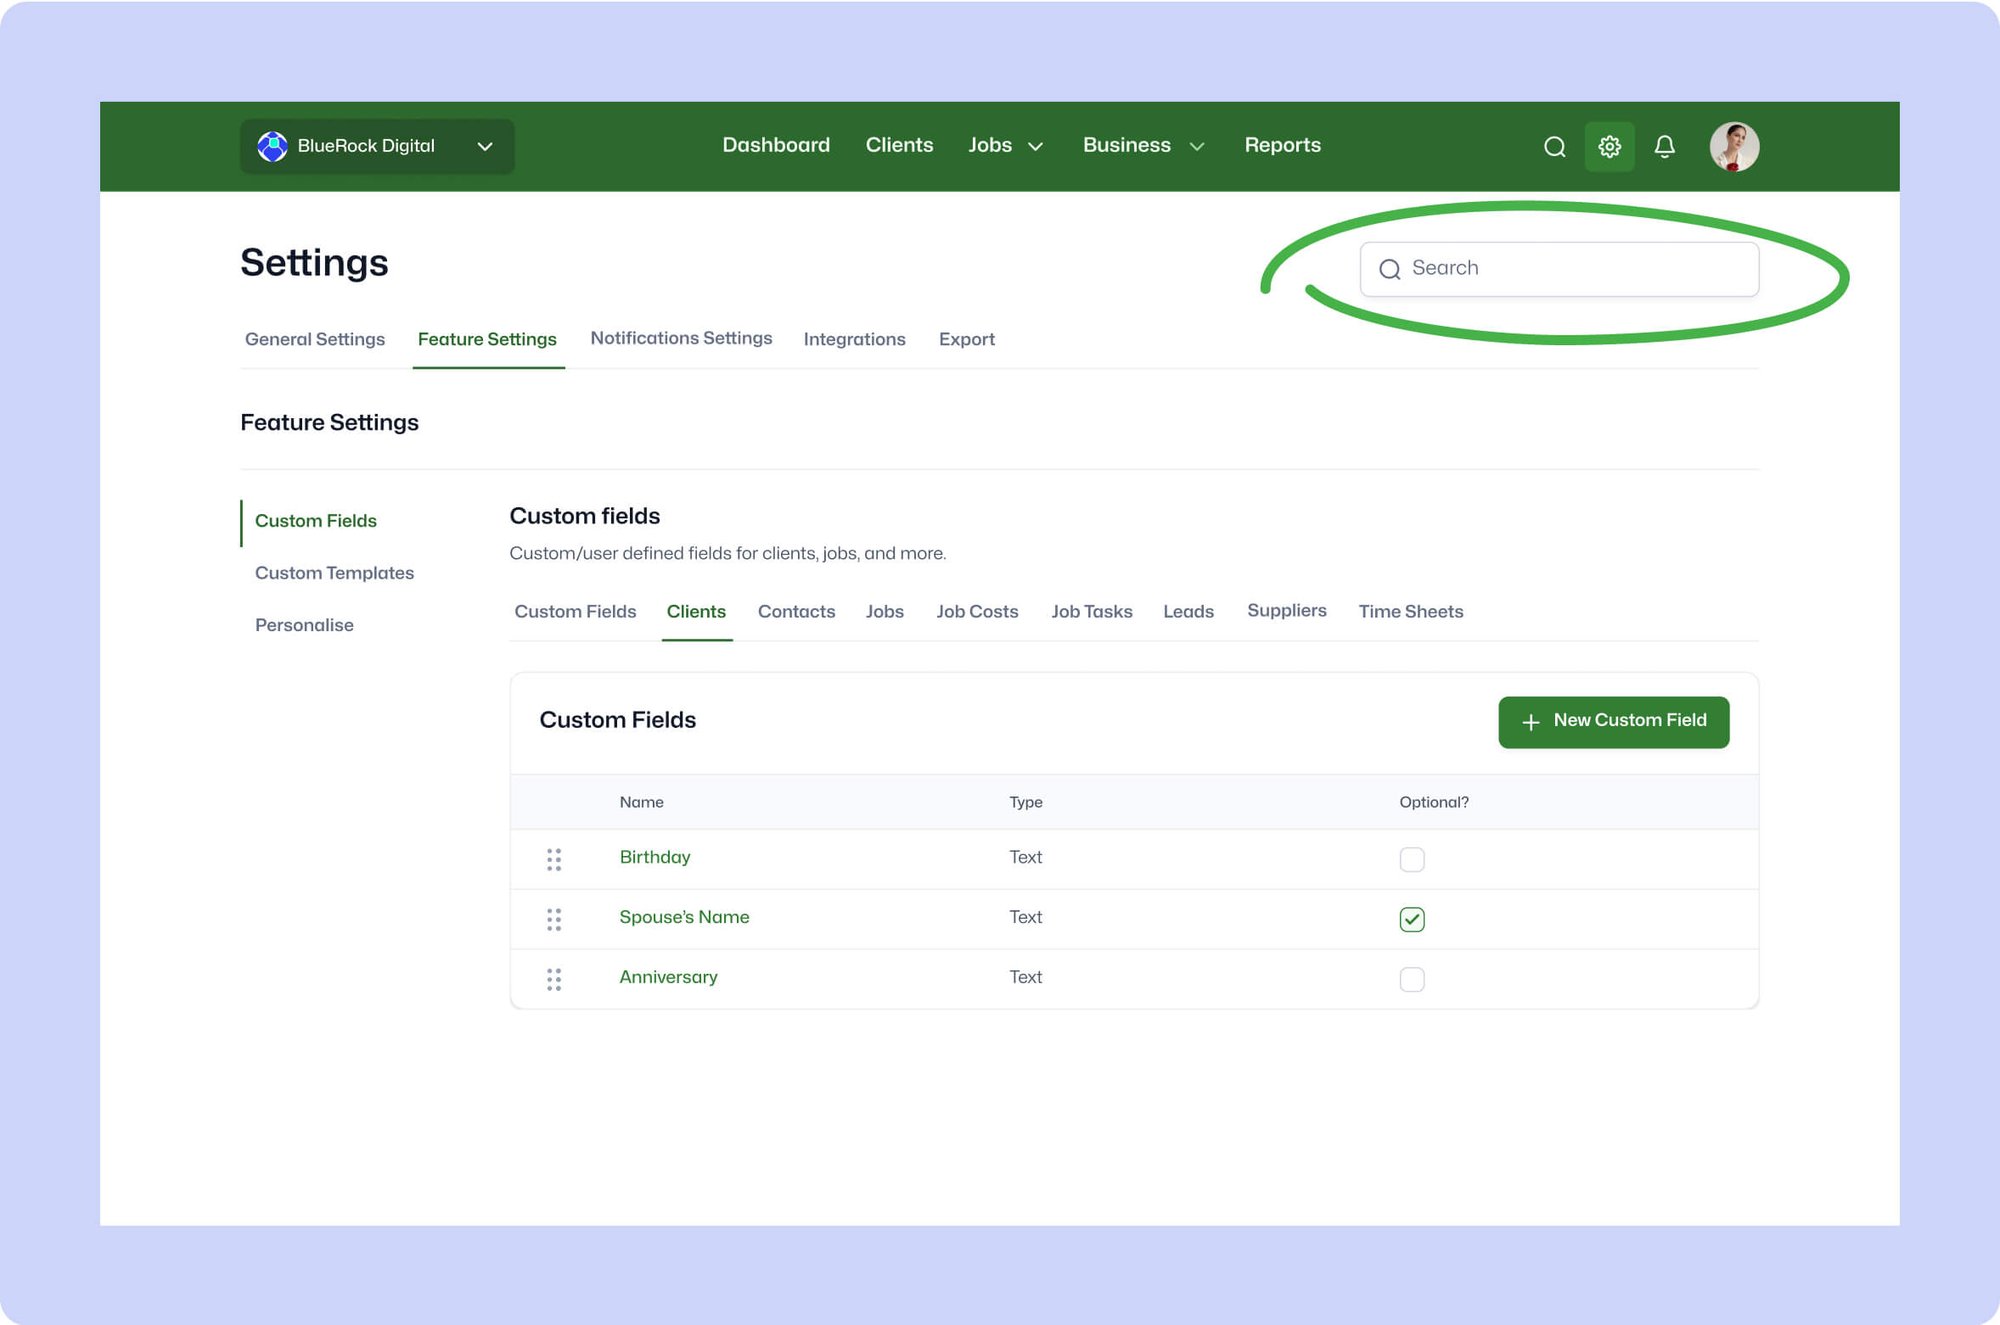Open the Job Tasks sub-tab
Image resolution: width=2000 pixels, height=1325 pixels.
(x=1091, y=611)
